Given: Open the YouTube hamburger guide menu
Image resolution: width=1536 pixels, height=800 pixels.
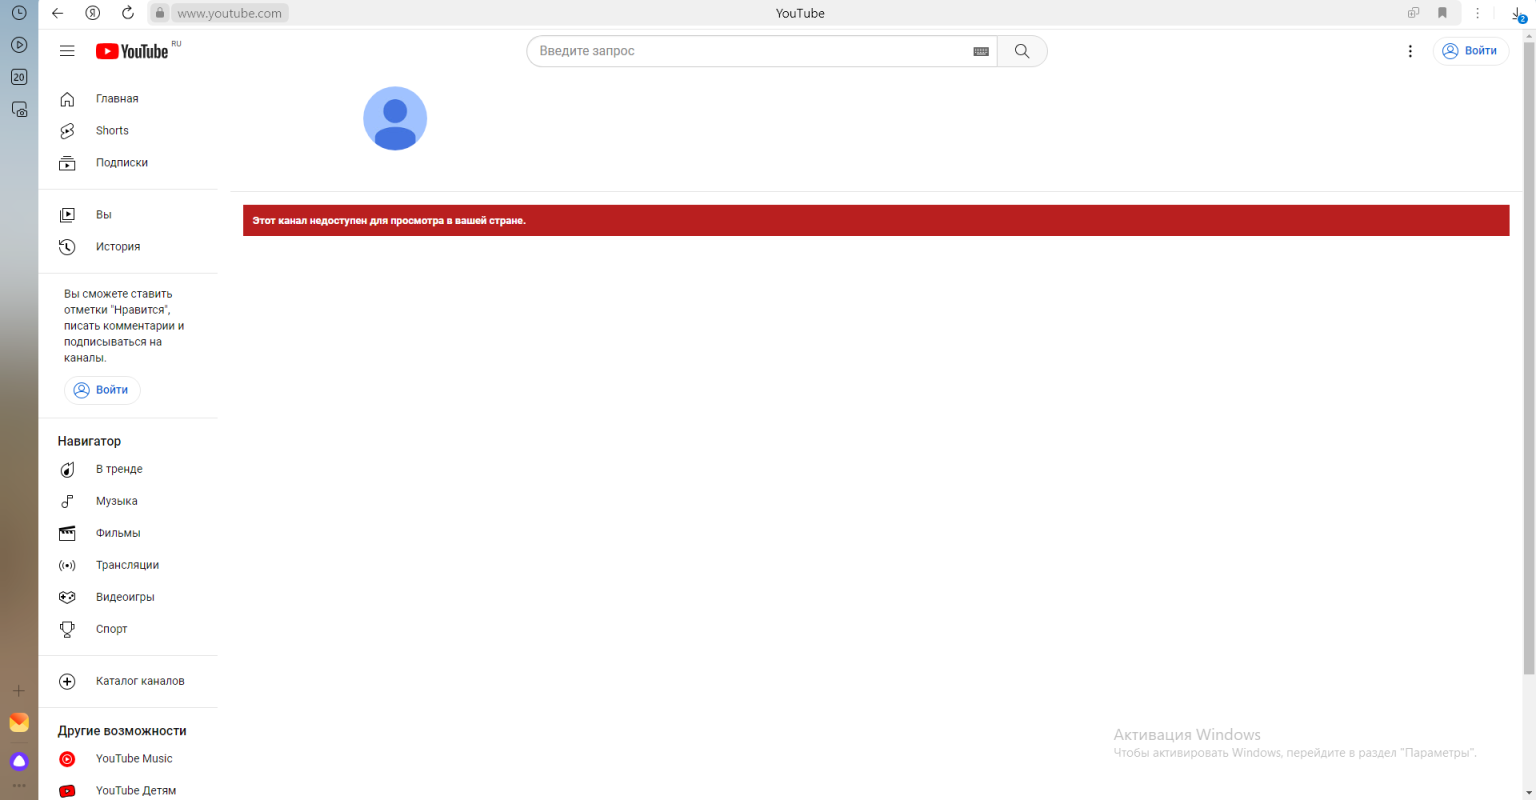Looking at the screenshot, I should [x=67, y=51].
